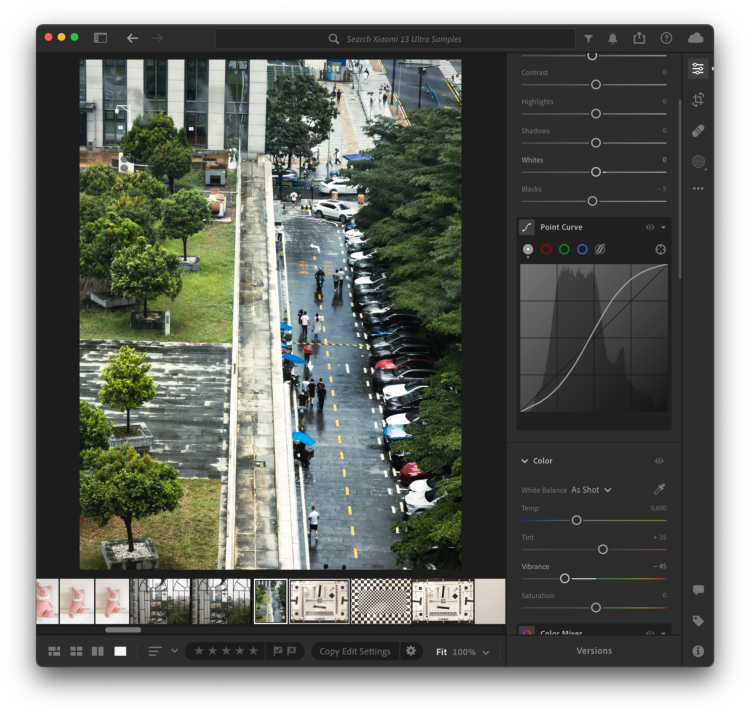Set zoom to 100%

pyautogui.click(x=464, y=652)
